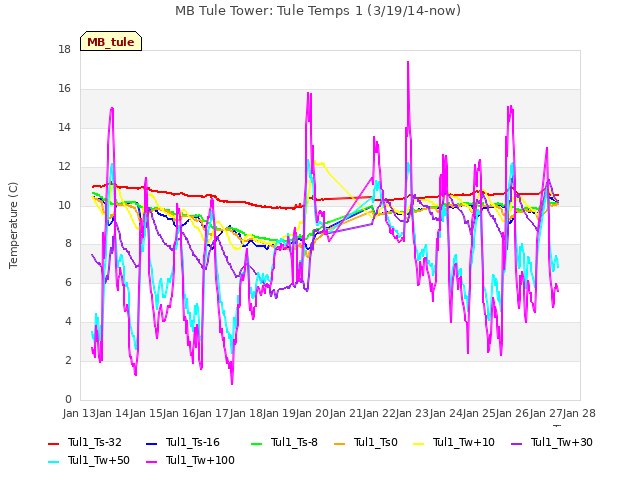640x480 pixels.
Task: Select the Tul1_Ts0 legend label
Action: [376, 442]
